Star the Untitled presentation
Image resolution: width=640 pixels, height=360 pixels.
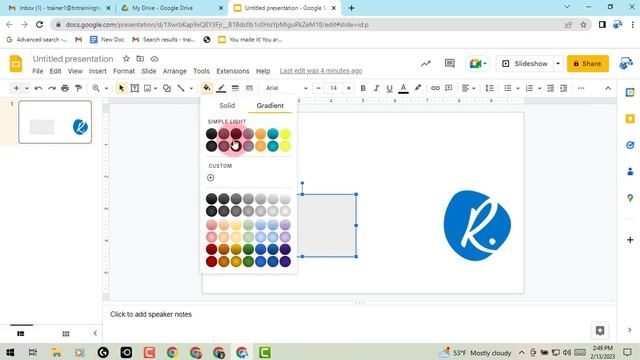126,58
